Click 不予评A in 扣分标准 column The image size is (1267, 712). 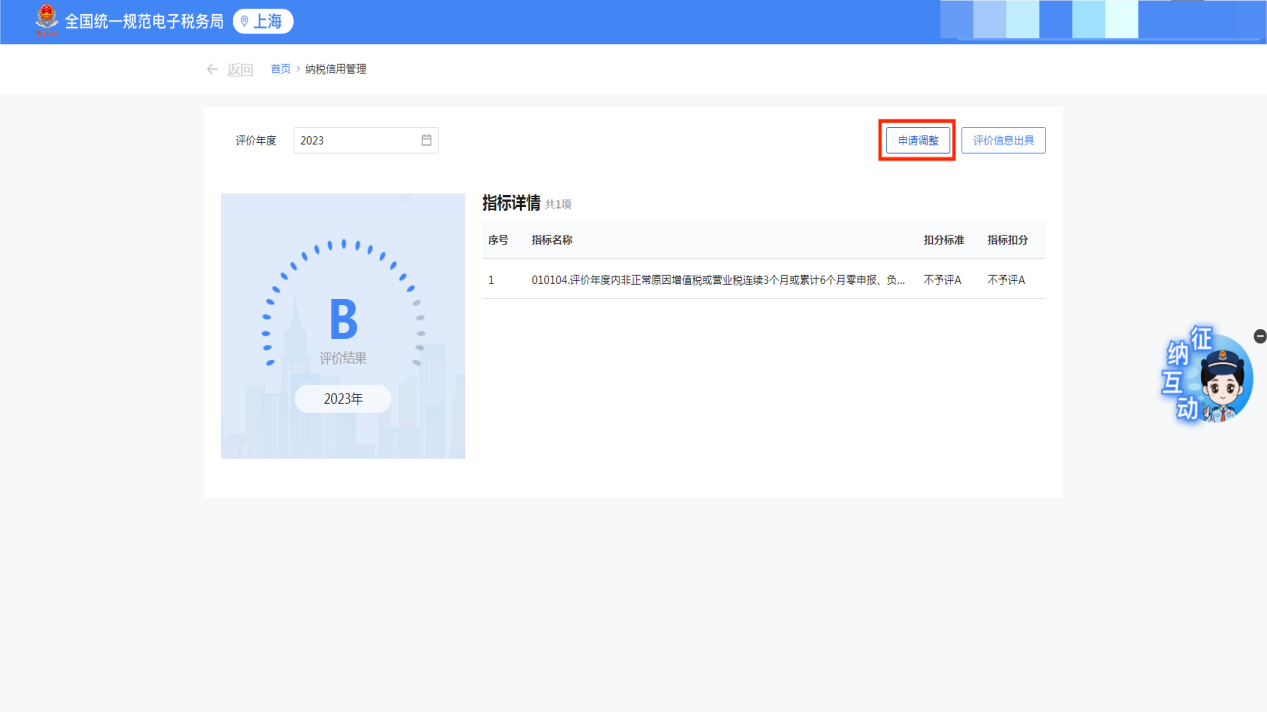(x=942, y=280)
